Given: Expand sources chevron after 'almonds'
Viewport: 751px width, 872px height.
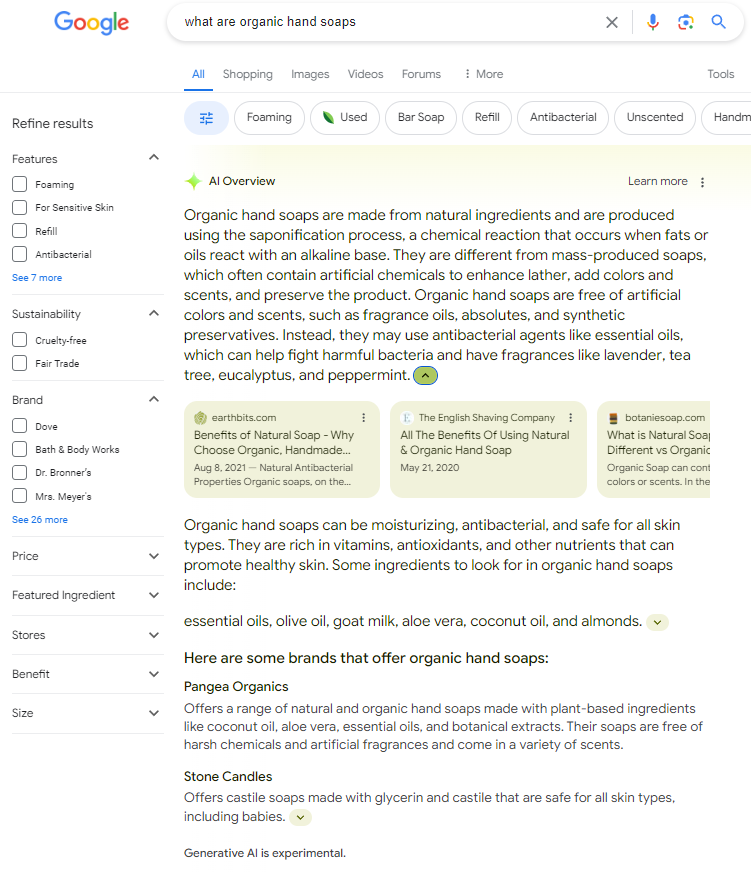Looking at the screenshot, I should pyautogui.click(x=657, y=622).
